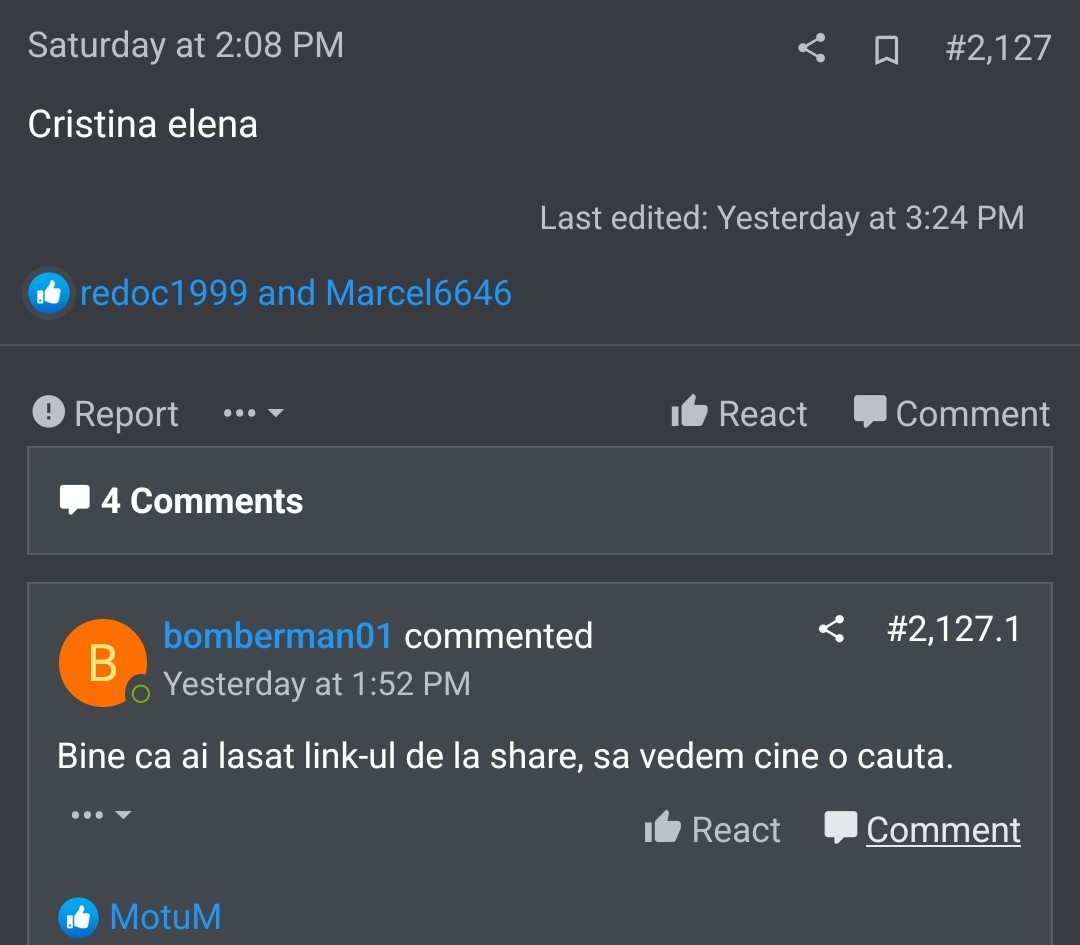
Task: Collapse the 4 Comments section header
Action: click(x=182, y=501)
